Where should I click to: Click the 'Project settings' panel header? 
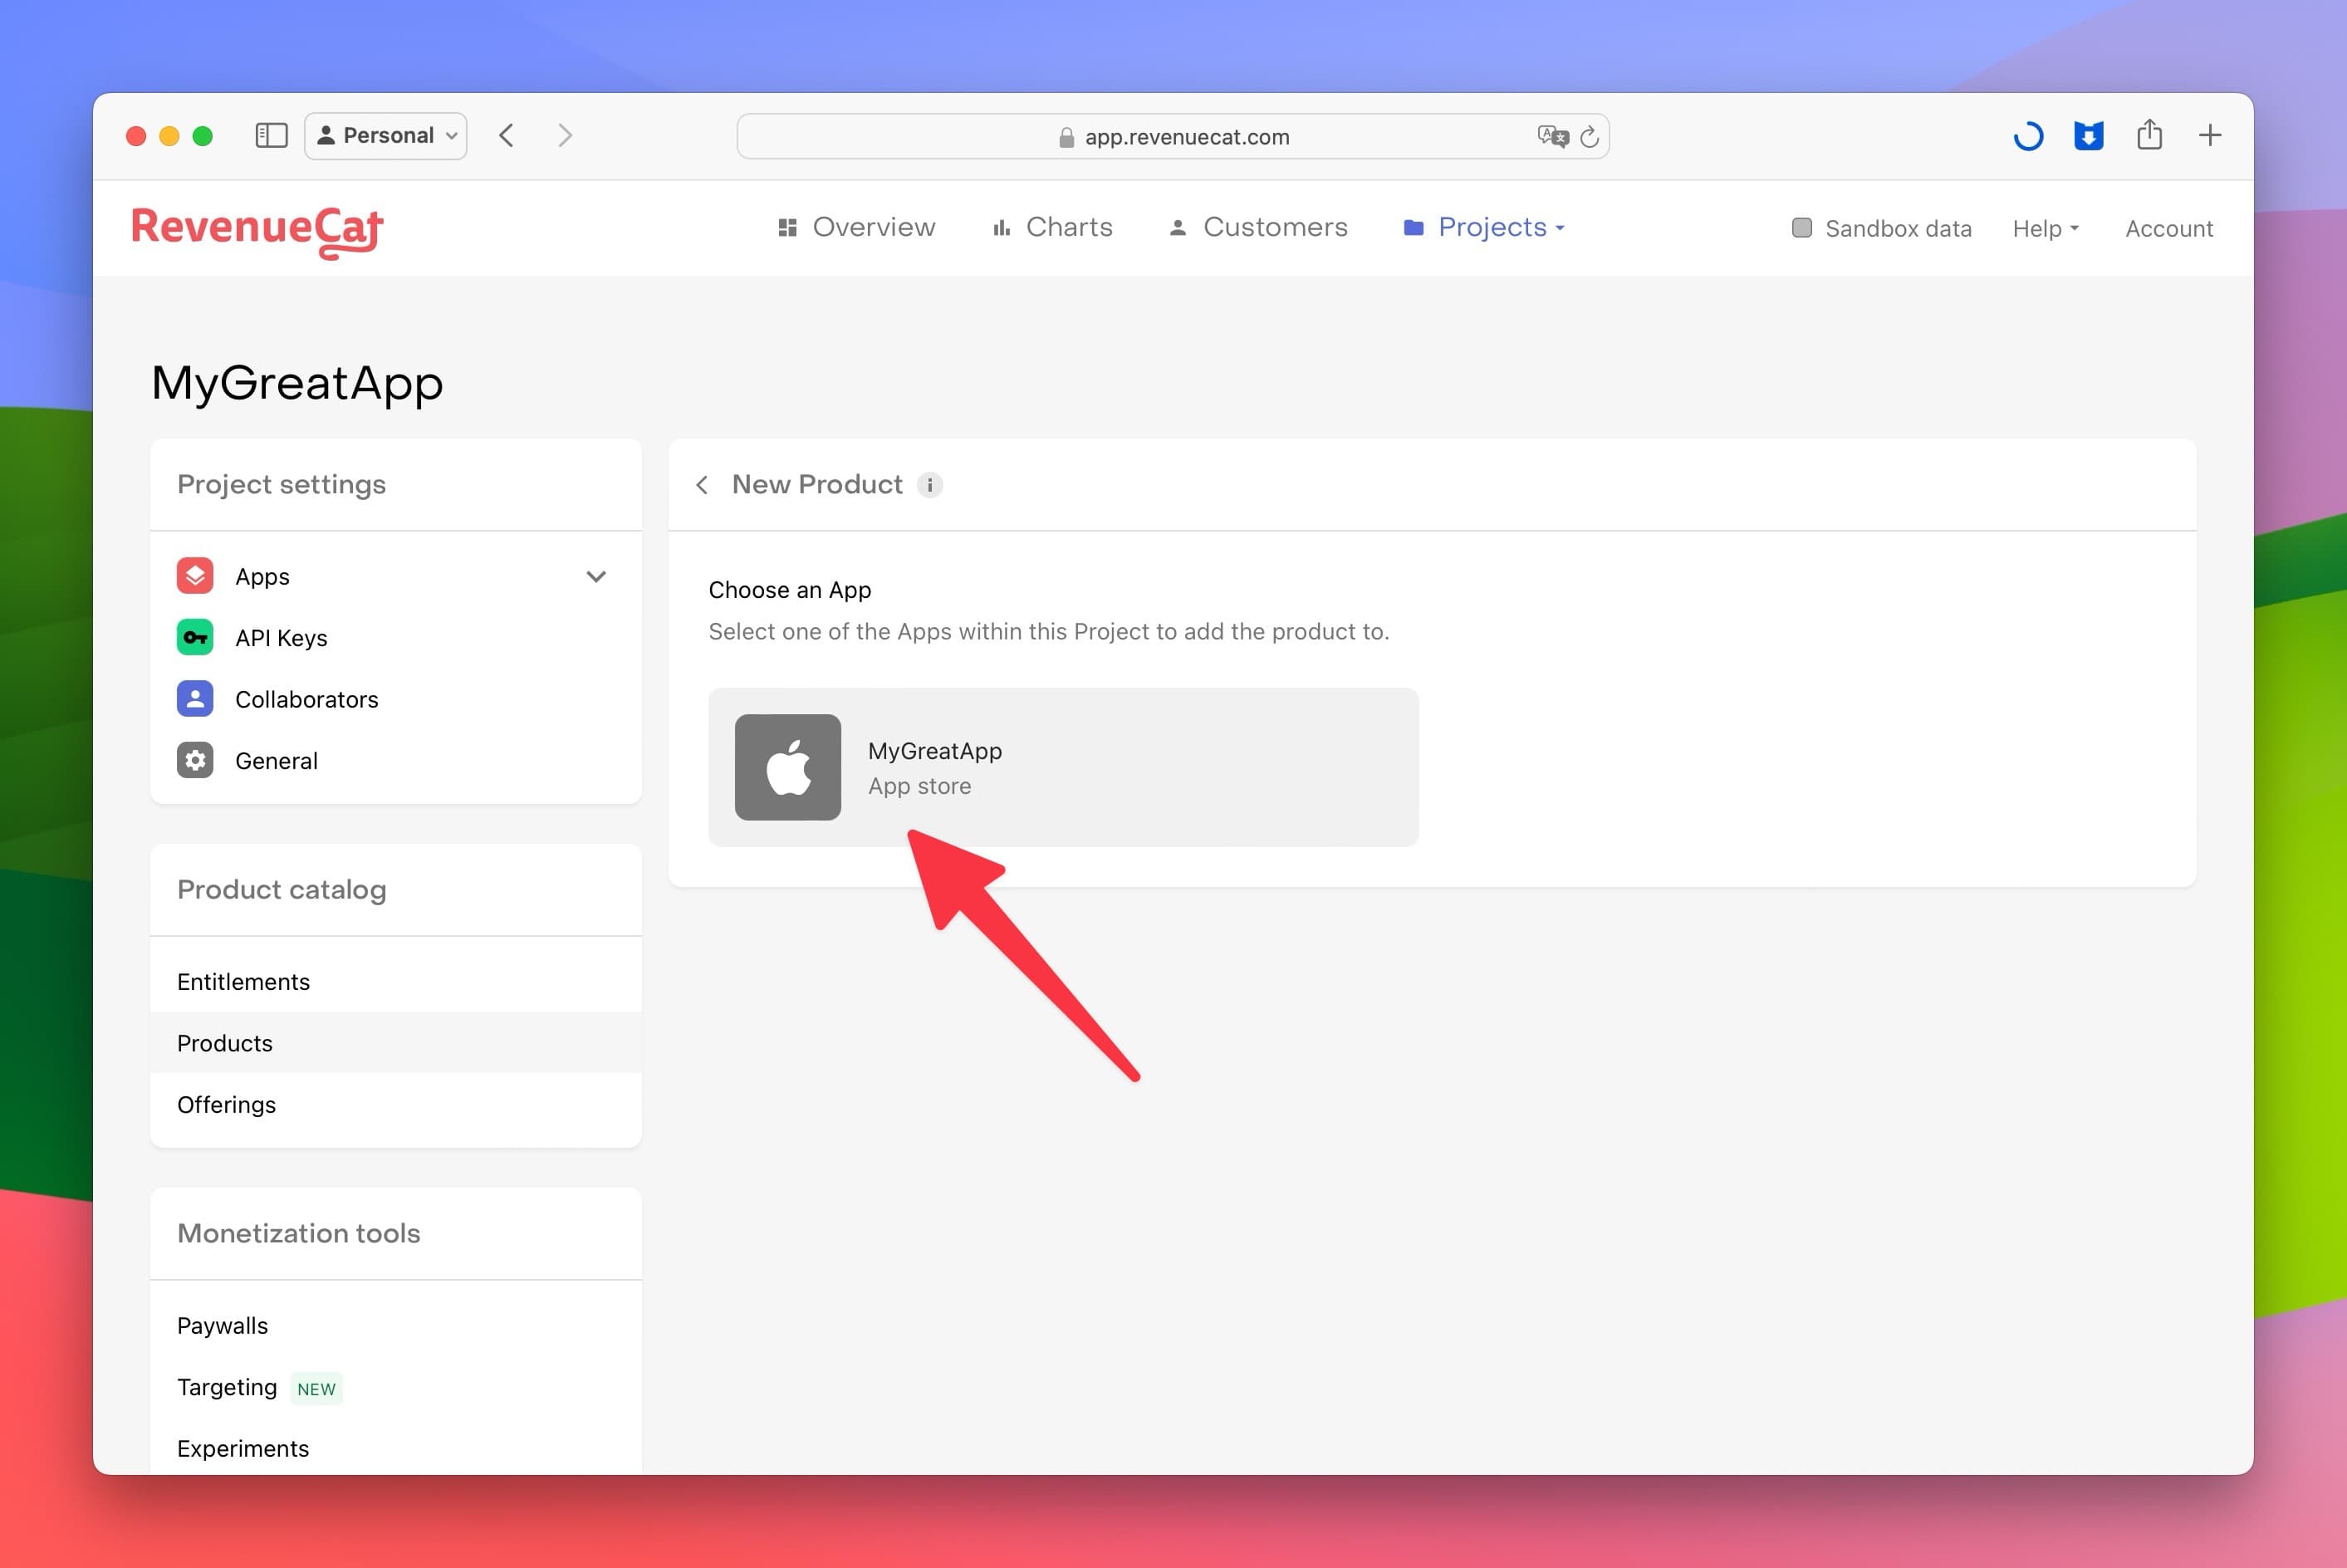281,485
